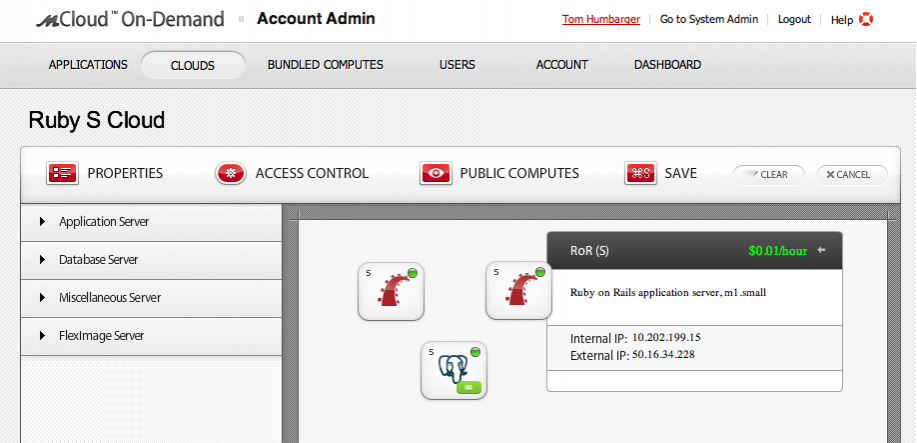Click the Ruby S Cloud heading
The image size is (917, 443).
pos(96,120)
